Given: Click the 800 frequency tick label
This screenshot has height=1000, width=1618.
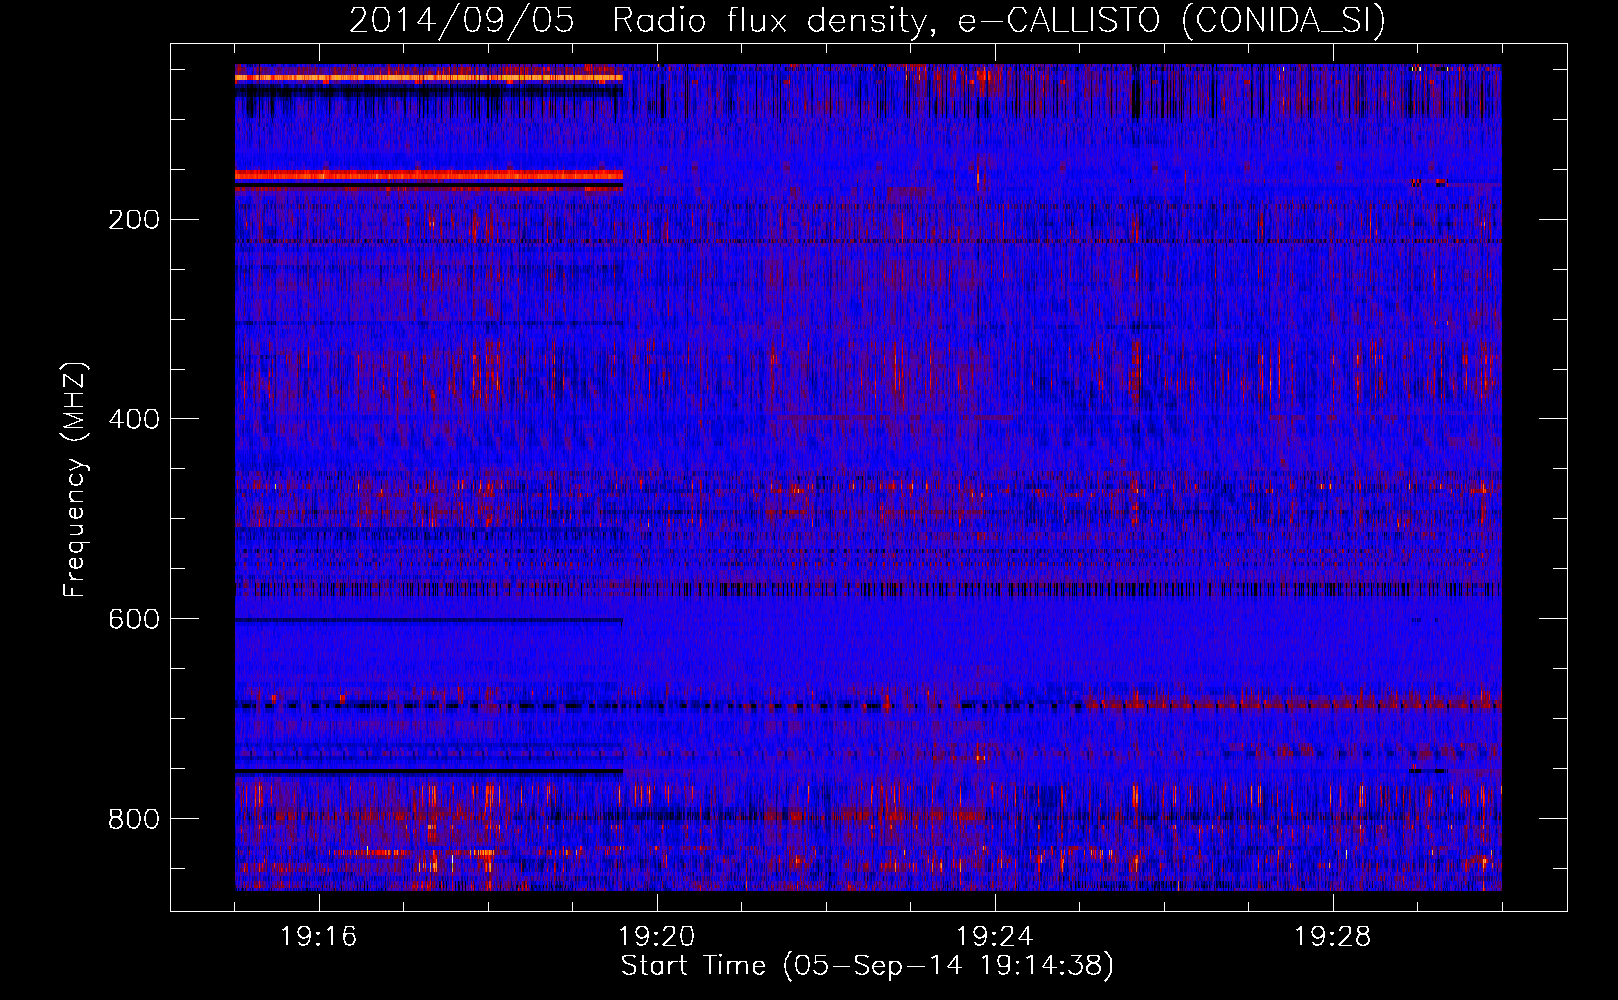Looking at the screenshot, I should point(134,820).
